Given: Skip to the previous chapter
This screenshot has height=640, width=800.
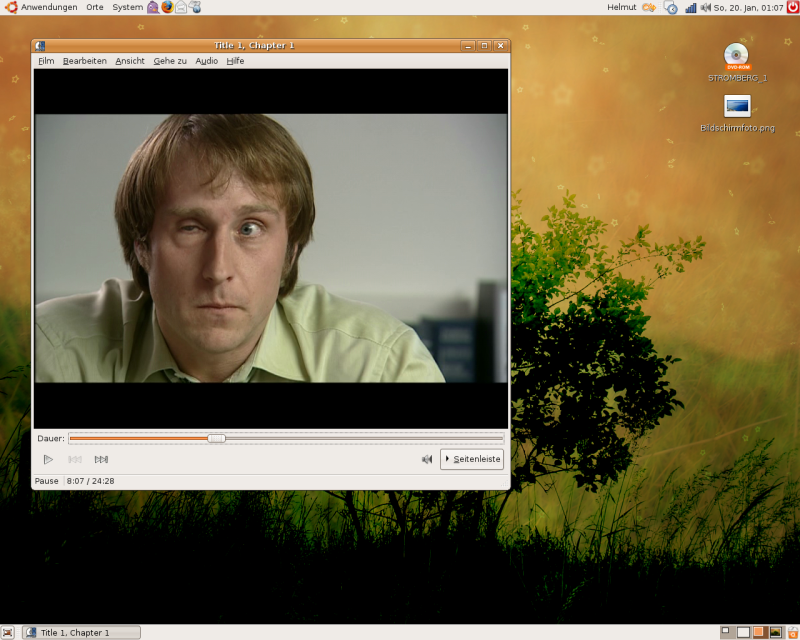Looking at the screenshot, I should pyautogui.click(x=74, y=459).
